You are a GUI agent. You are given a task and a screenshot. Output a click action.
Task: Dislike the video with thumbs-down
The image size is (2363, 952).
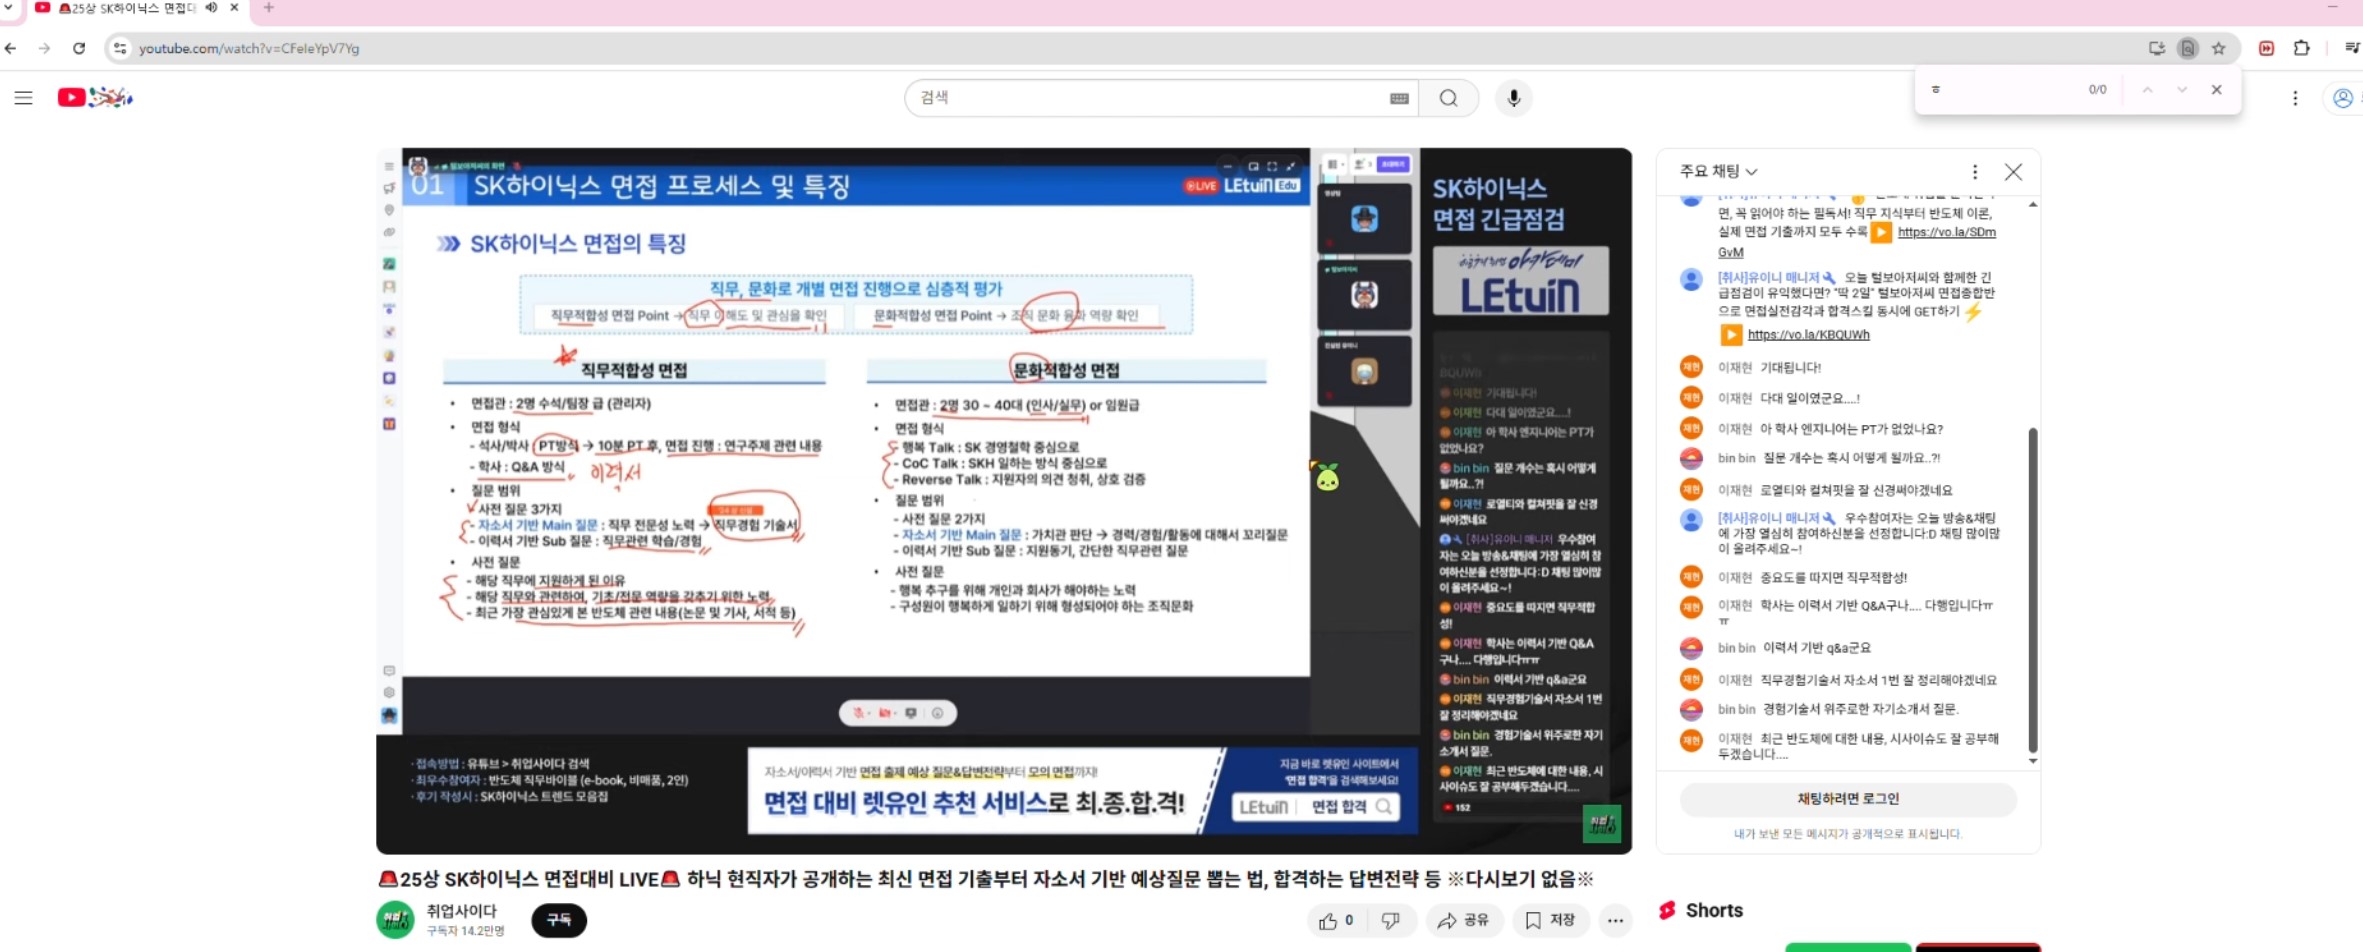click(x=1391, y=921)
